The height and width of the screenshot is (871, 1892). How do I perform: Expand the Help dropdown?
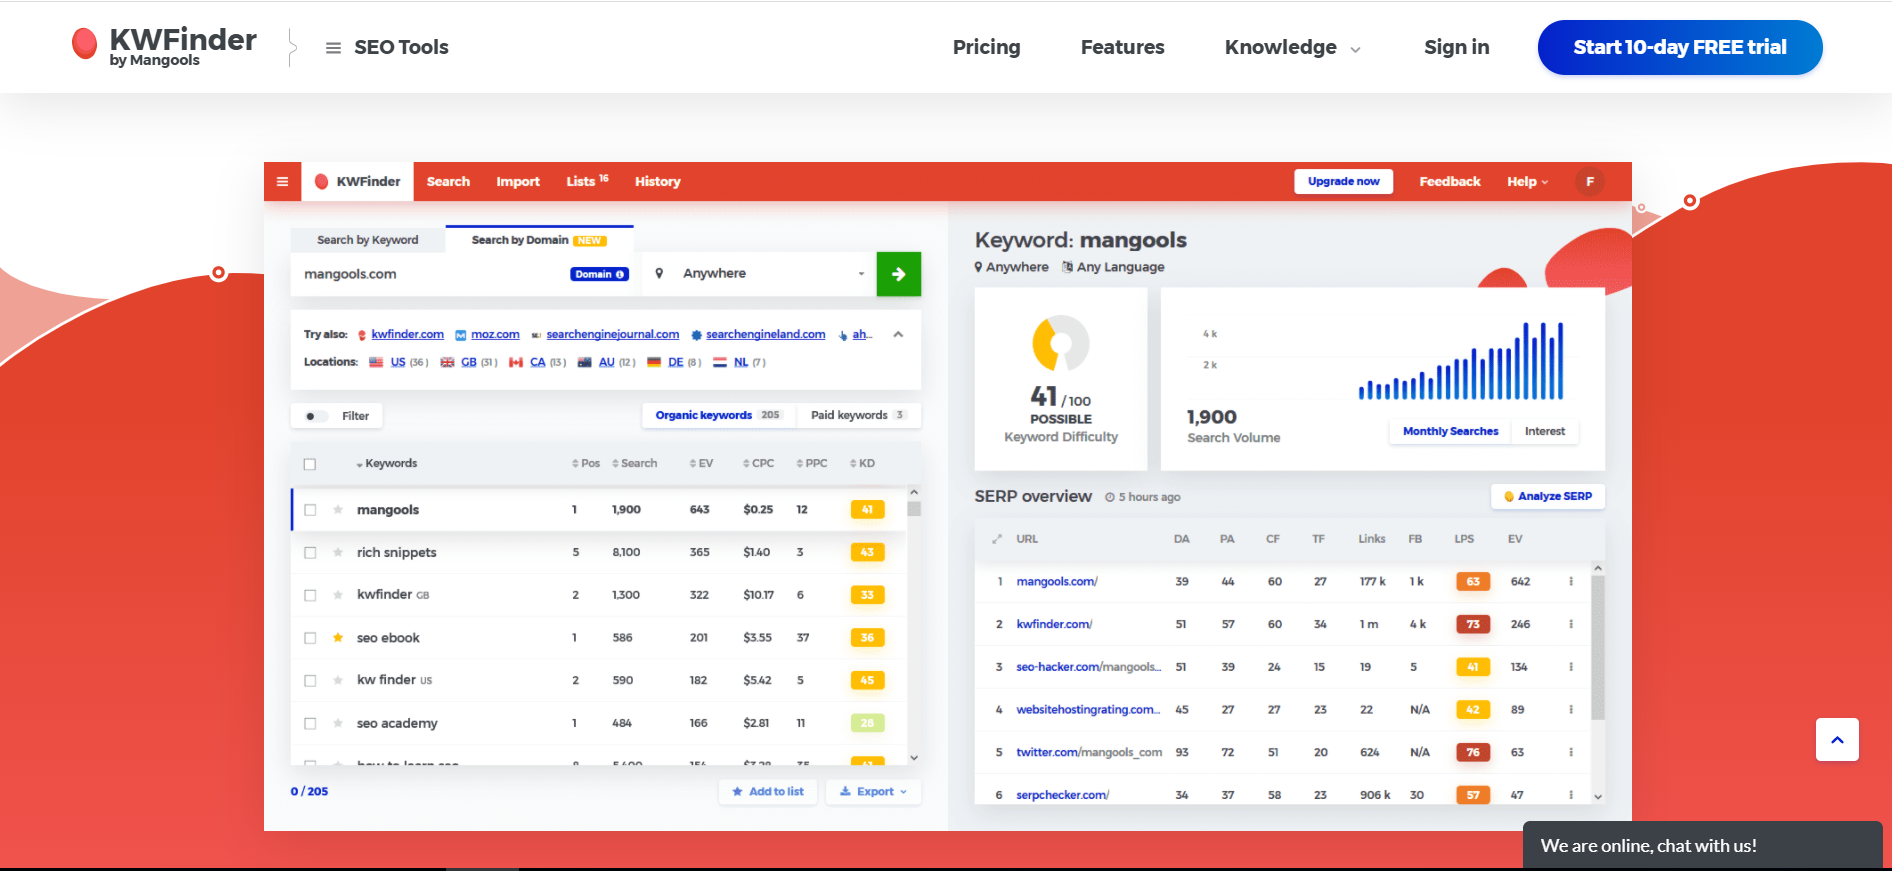coord(1527,181)
